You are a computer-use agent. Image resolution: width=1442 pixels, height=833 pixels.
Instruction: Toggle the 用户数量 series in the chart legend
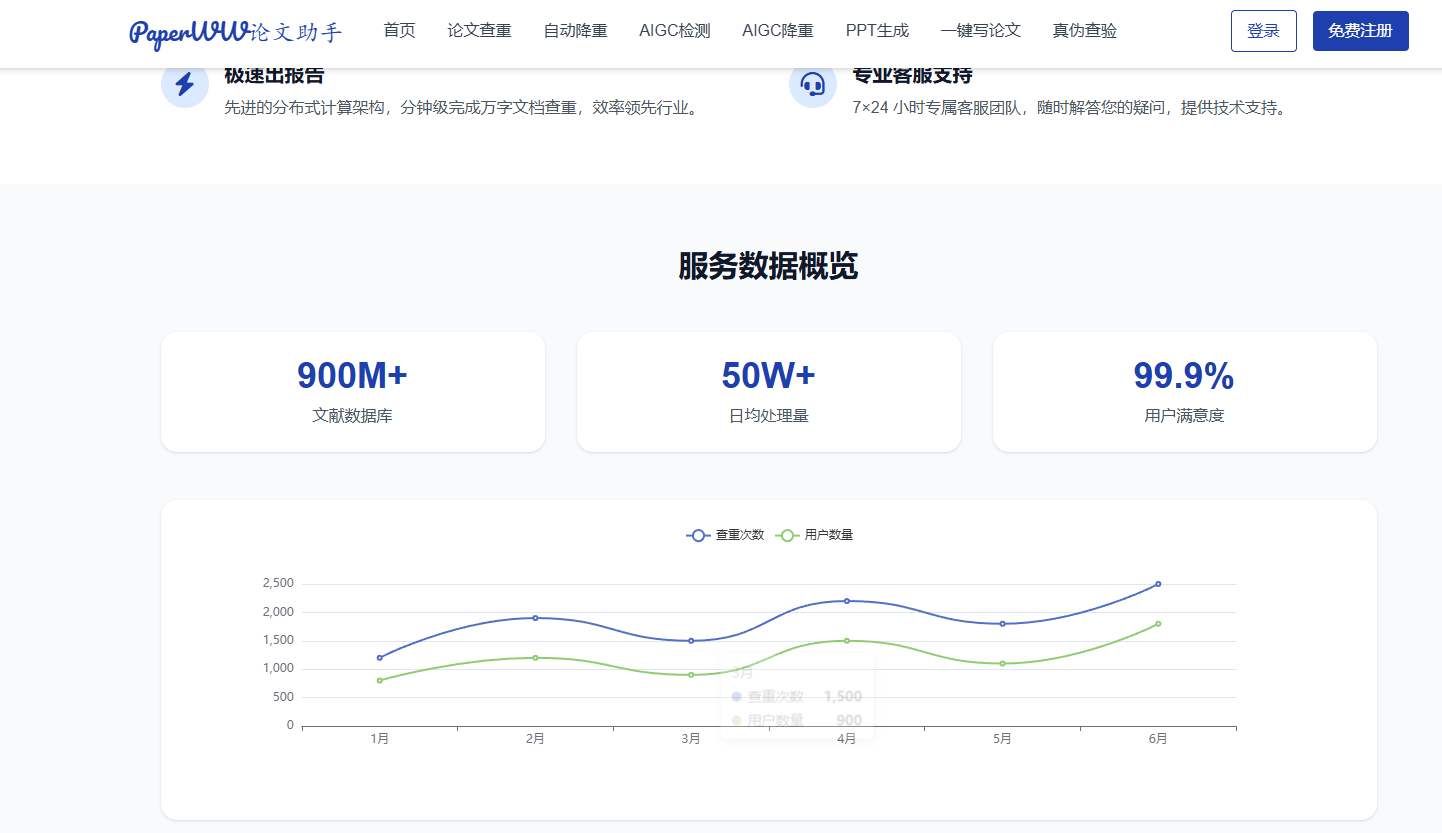pyautogui.click(x=814, y=535)
